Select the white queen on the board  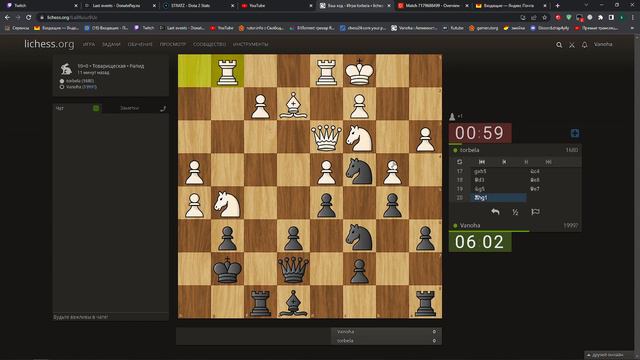coord(326,138)
